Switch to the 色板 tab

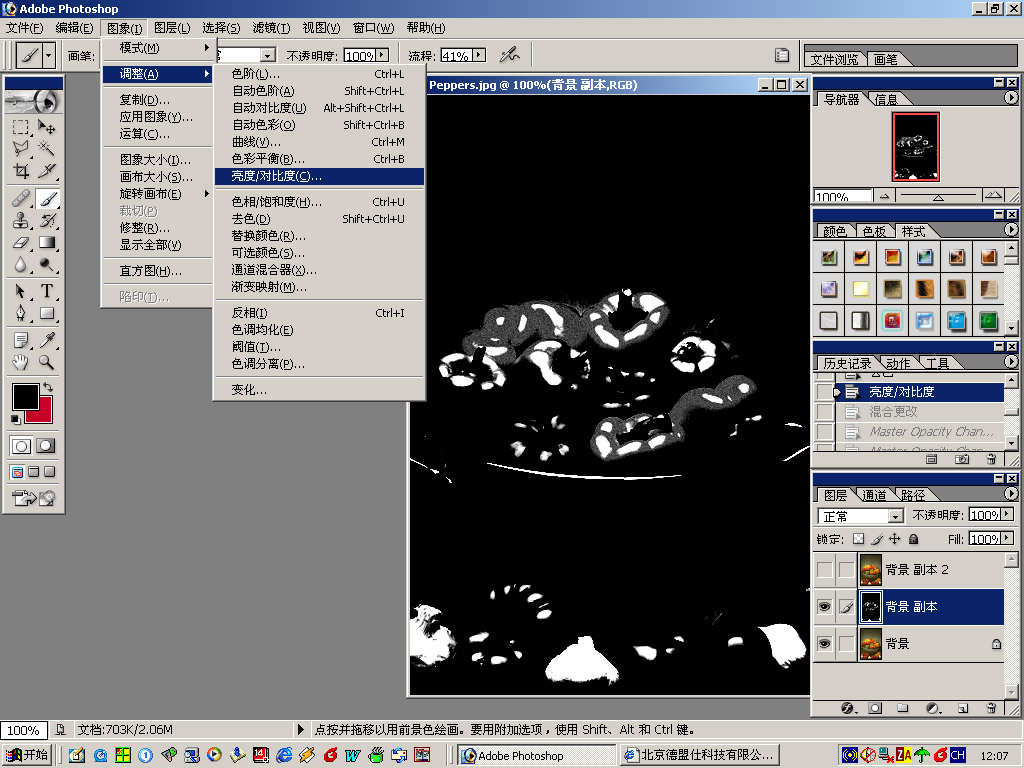tap(874, 231)
